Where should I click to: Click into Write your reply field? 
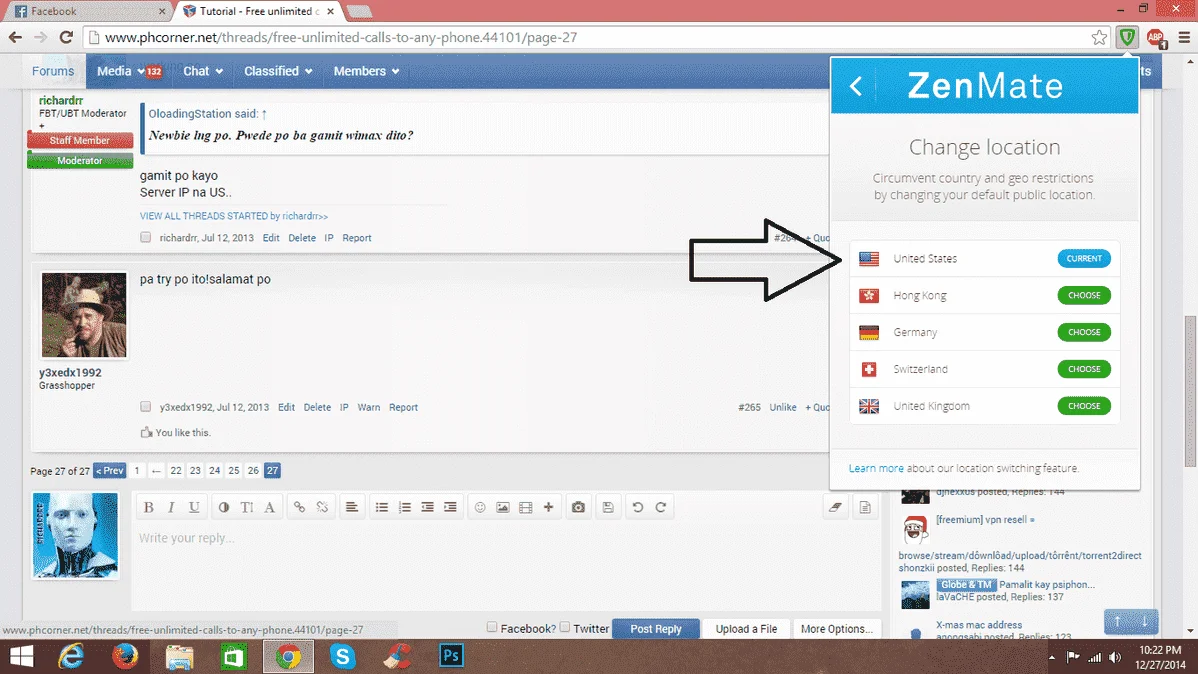click(506, 565)
